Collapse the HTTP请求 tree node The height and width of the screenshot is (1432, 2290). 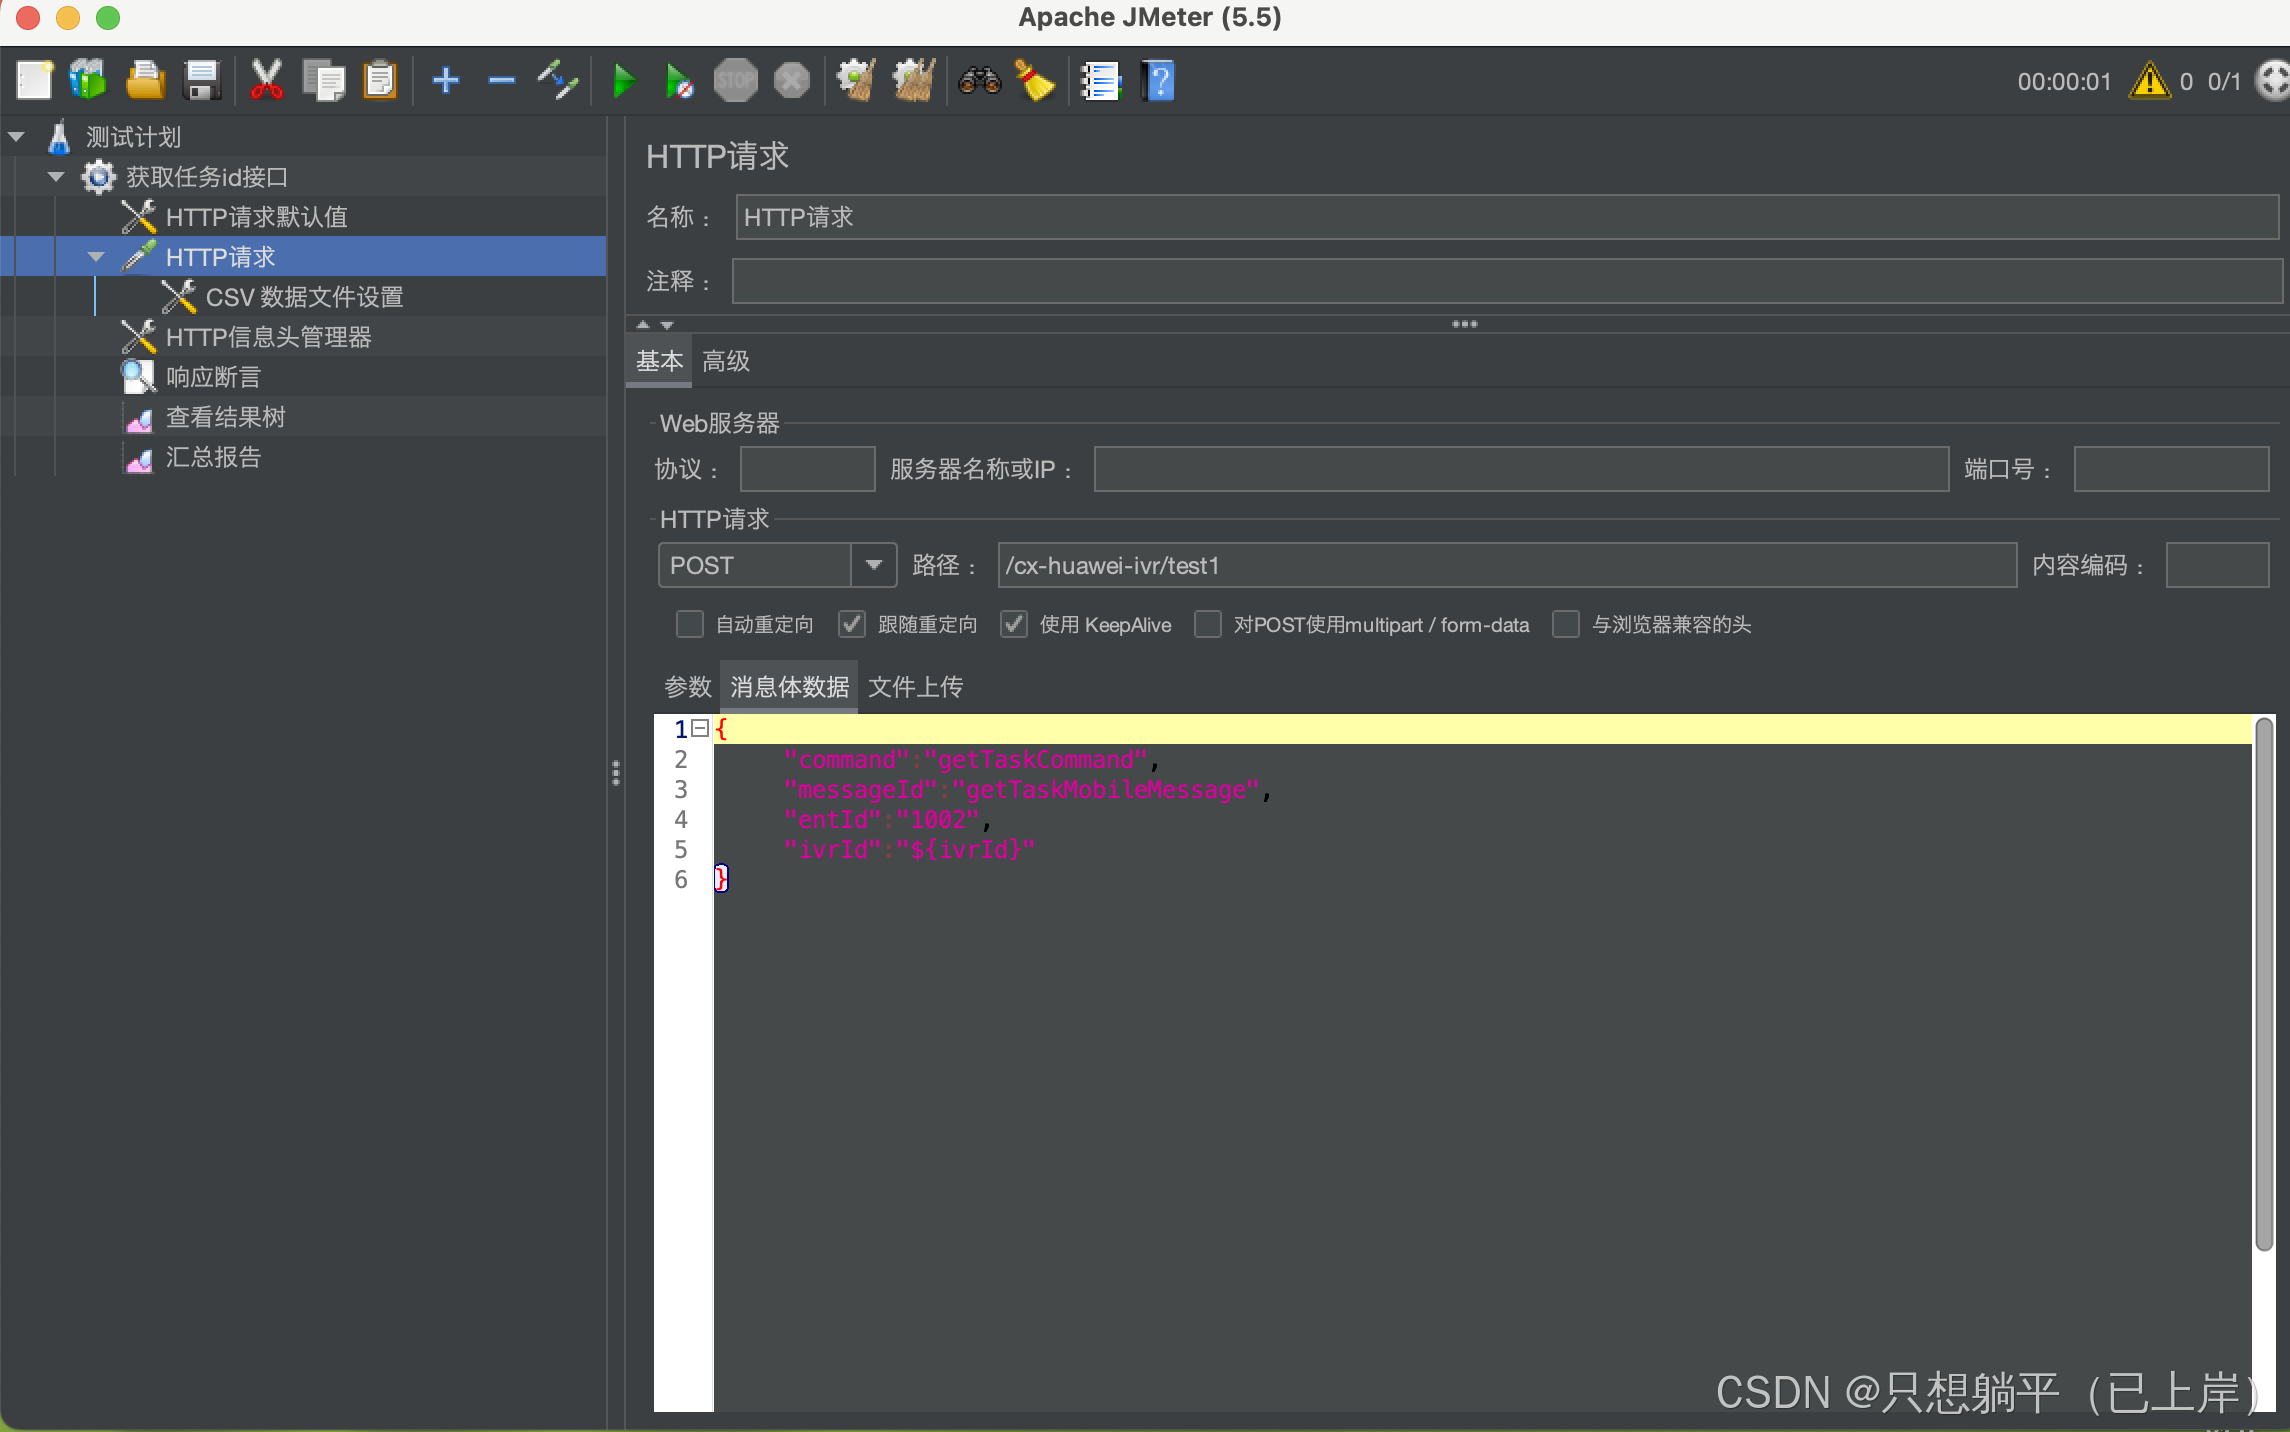point(96,257)
